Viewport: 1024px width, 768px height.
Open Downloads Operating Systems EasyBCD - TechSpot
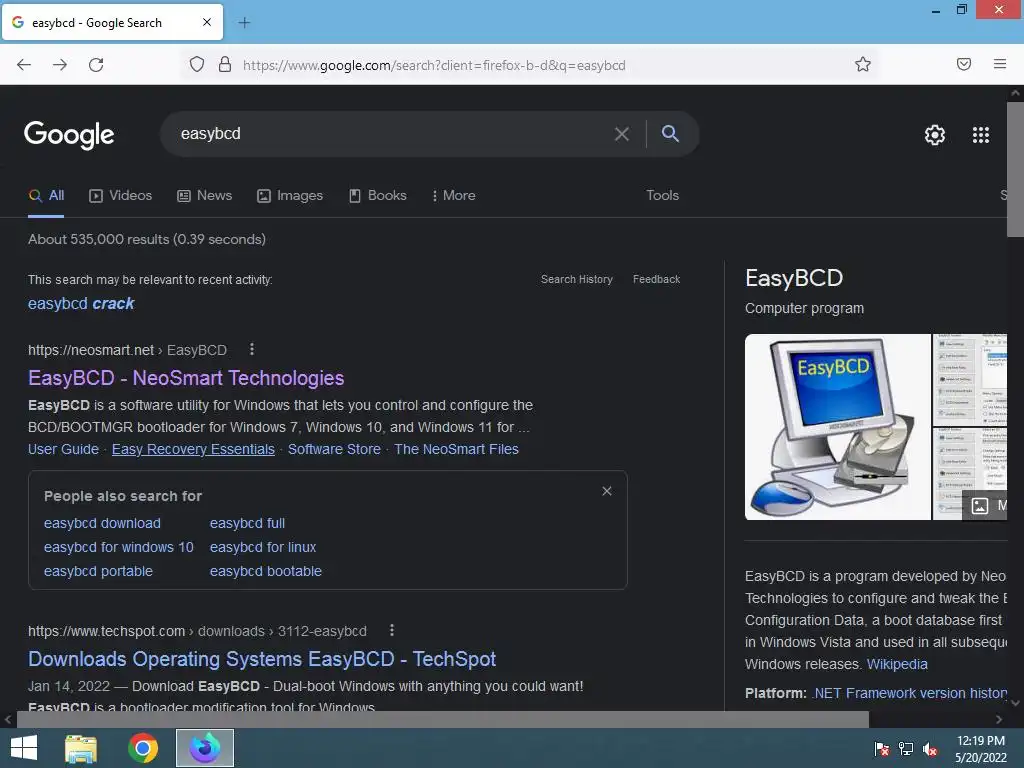(262, 659)
